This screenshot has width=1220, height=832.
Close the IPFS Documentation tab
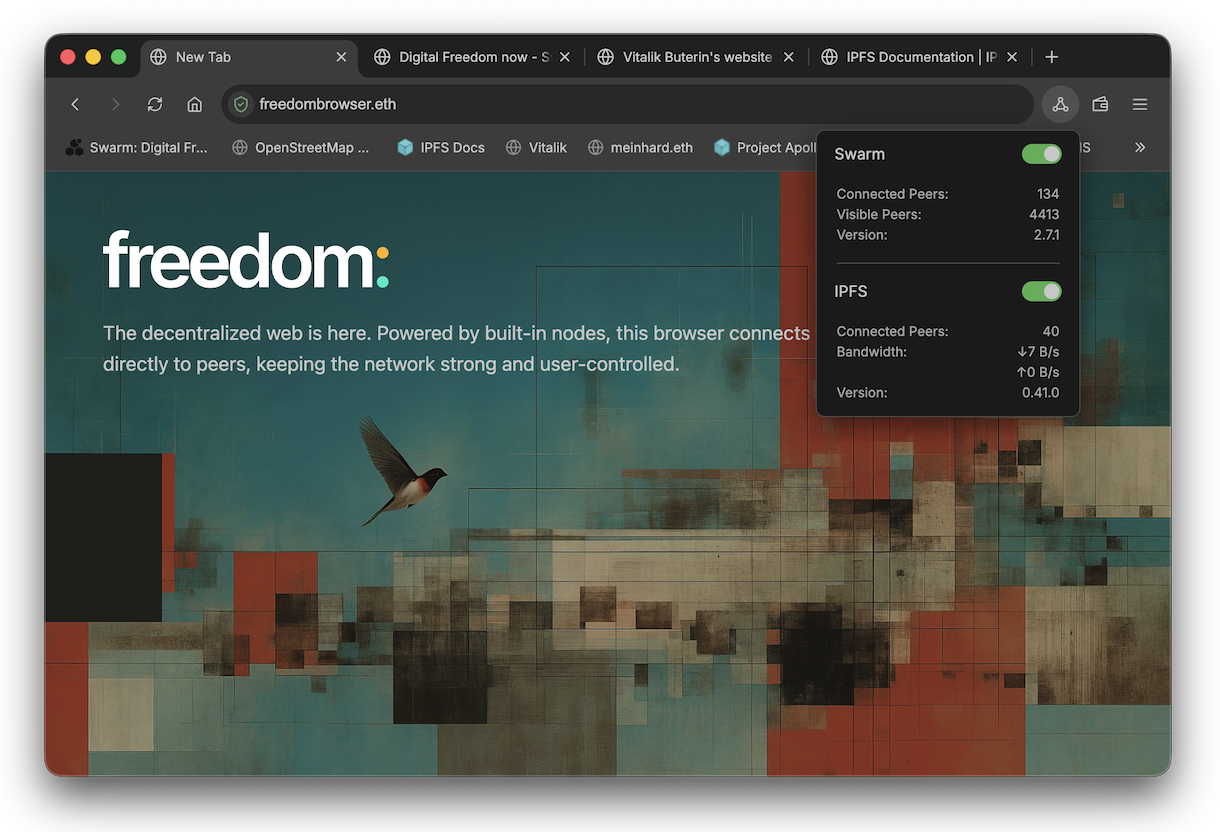pos(1012,57)
